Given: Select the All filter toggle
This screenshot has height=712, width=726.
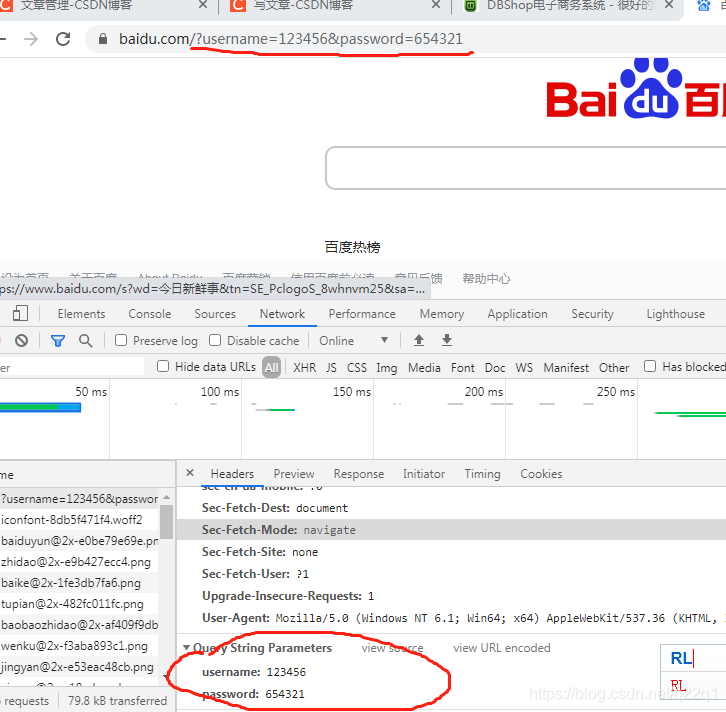Looking at the screenshot, I should pos(271,368).
